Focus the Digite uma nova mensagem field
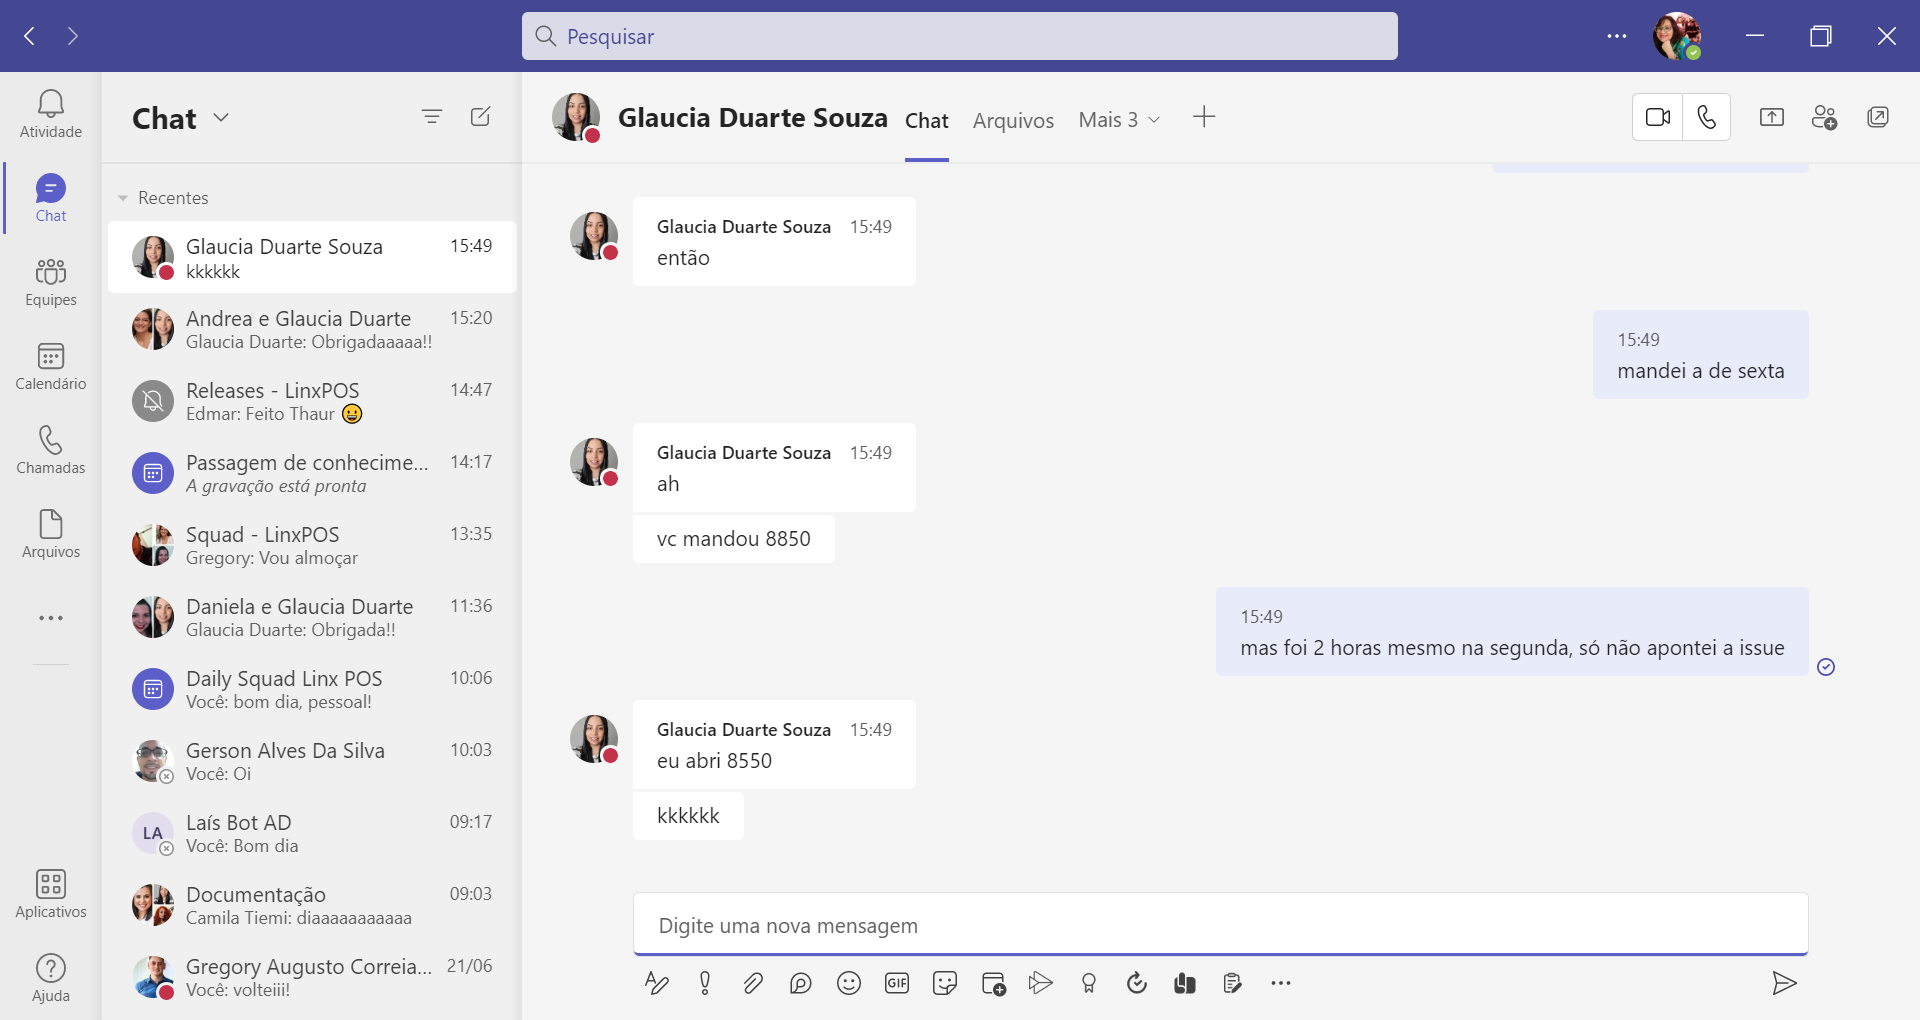The height and width of the screenshot is (1020, 1920). (x=1221, y=925)
